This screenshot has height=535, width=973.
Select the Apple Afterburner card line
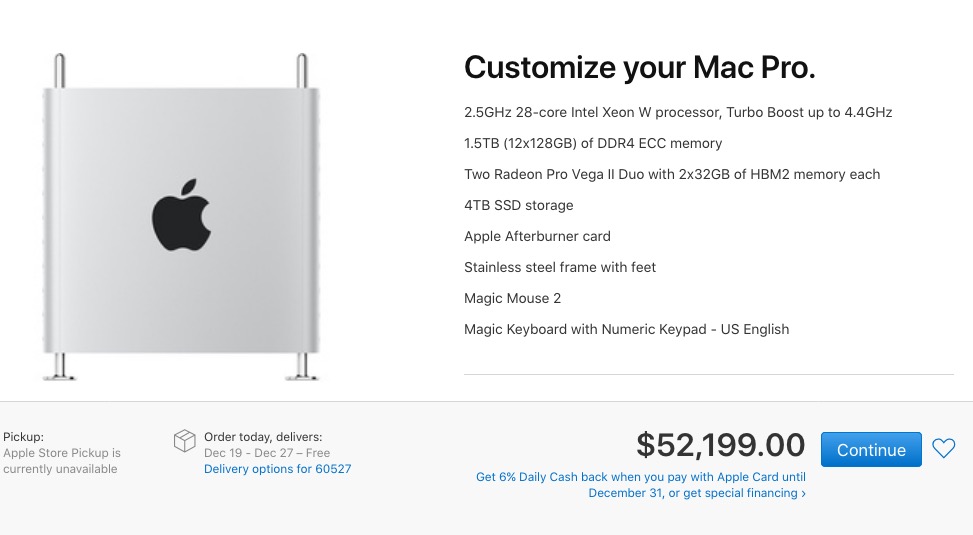point(537,236)
